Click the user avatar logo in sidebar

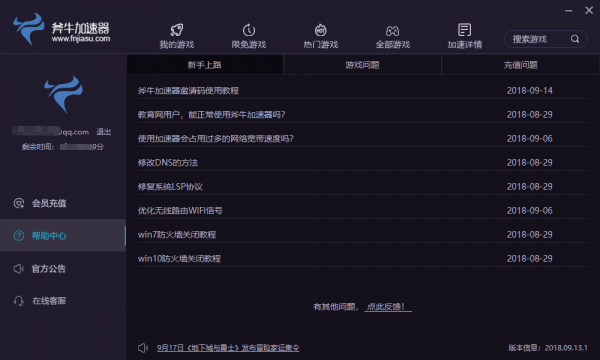tap(64, 94)
